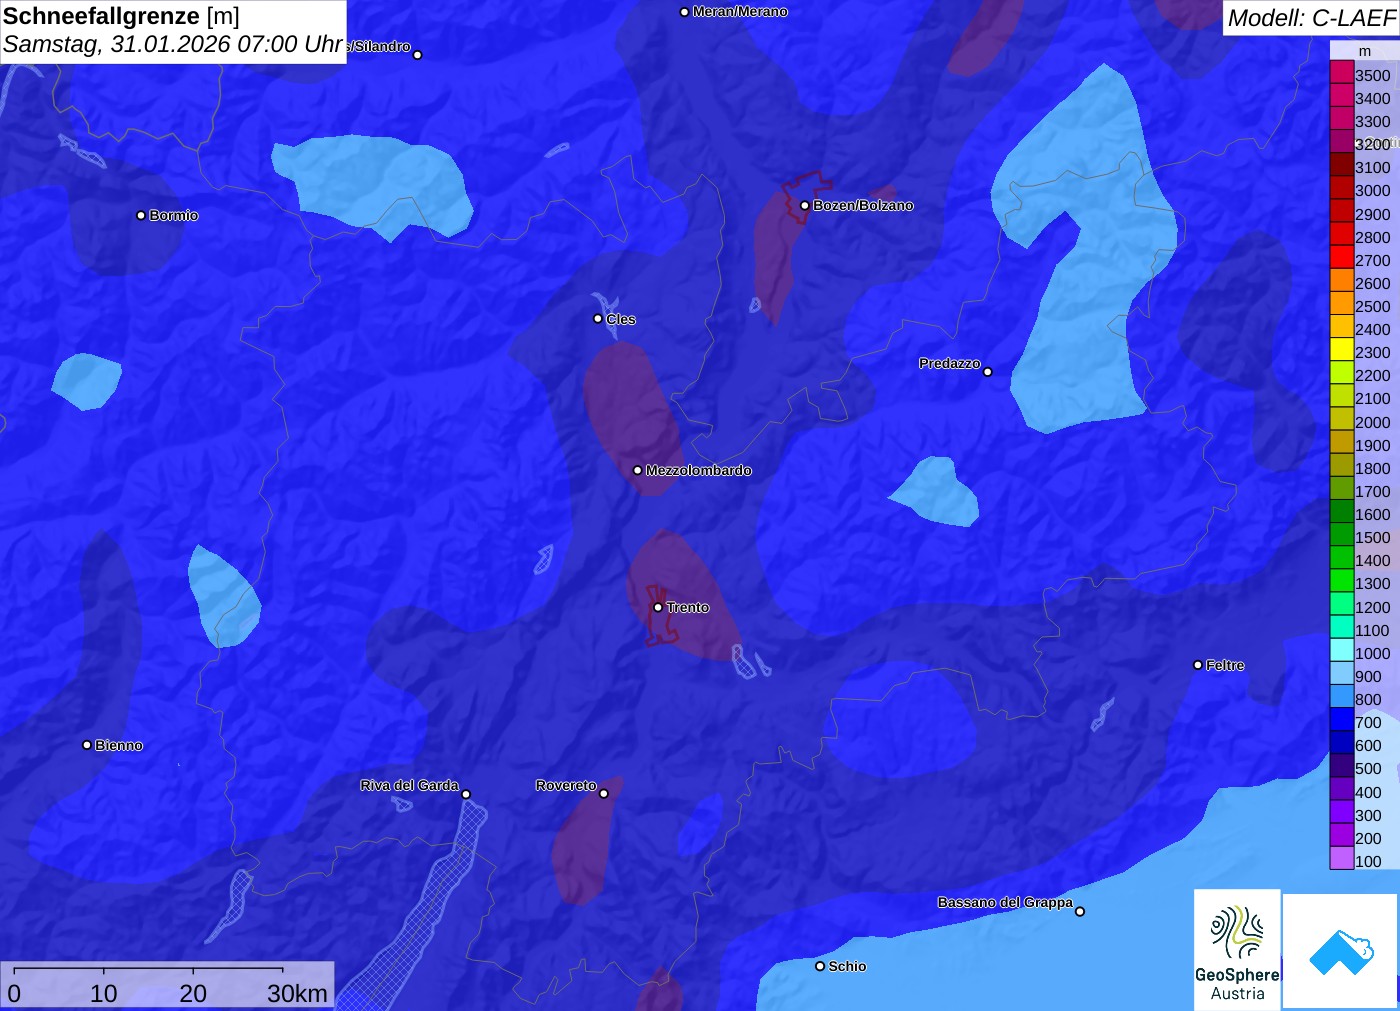Pick the 100 lilac legend swatch
Screen dimensions: 1400x1011
pyautogui.click(x=1342, y=858)
